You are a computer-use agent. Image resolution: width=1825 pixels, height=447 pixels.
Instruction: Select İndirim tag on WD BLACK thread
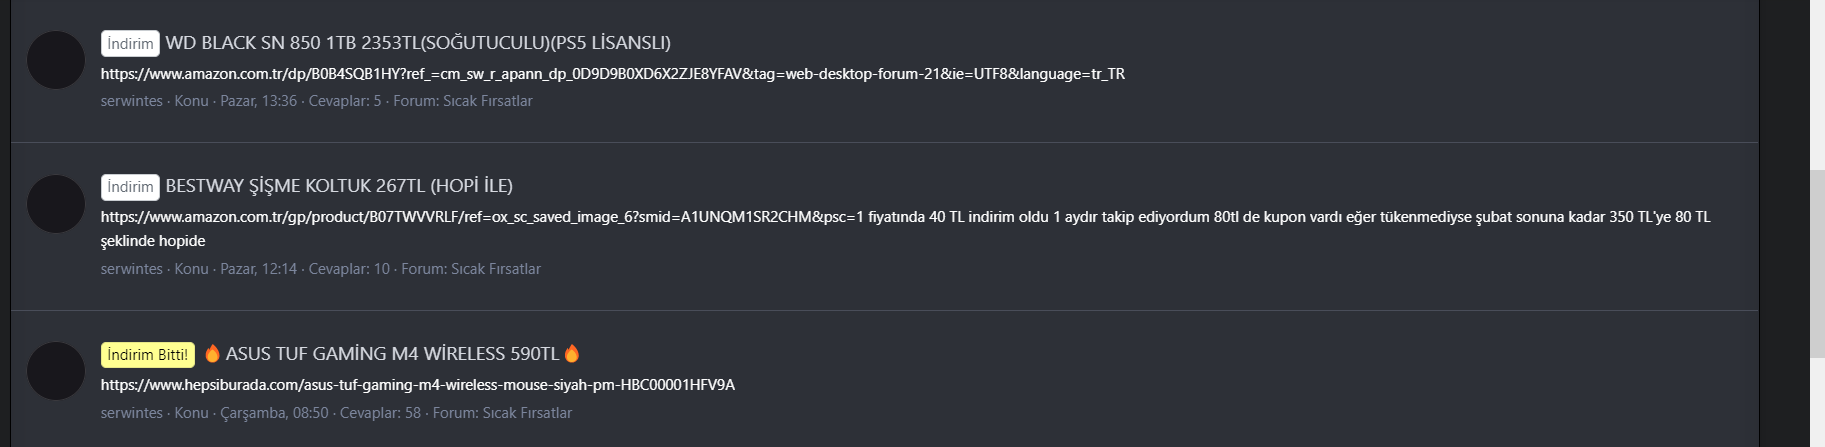130,43
